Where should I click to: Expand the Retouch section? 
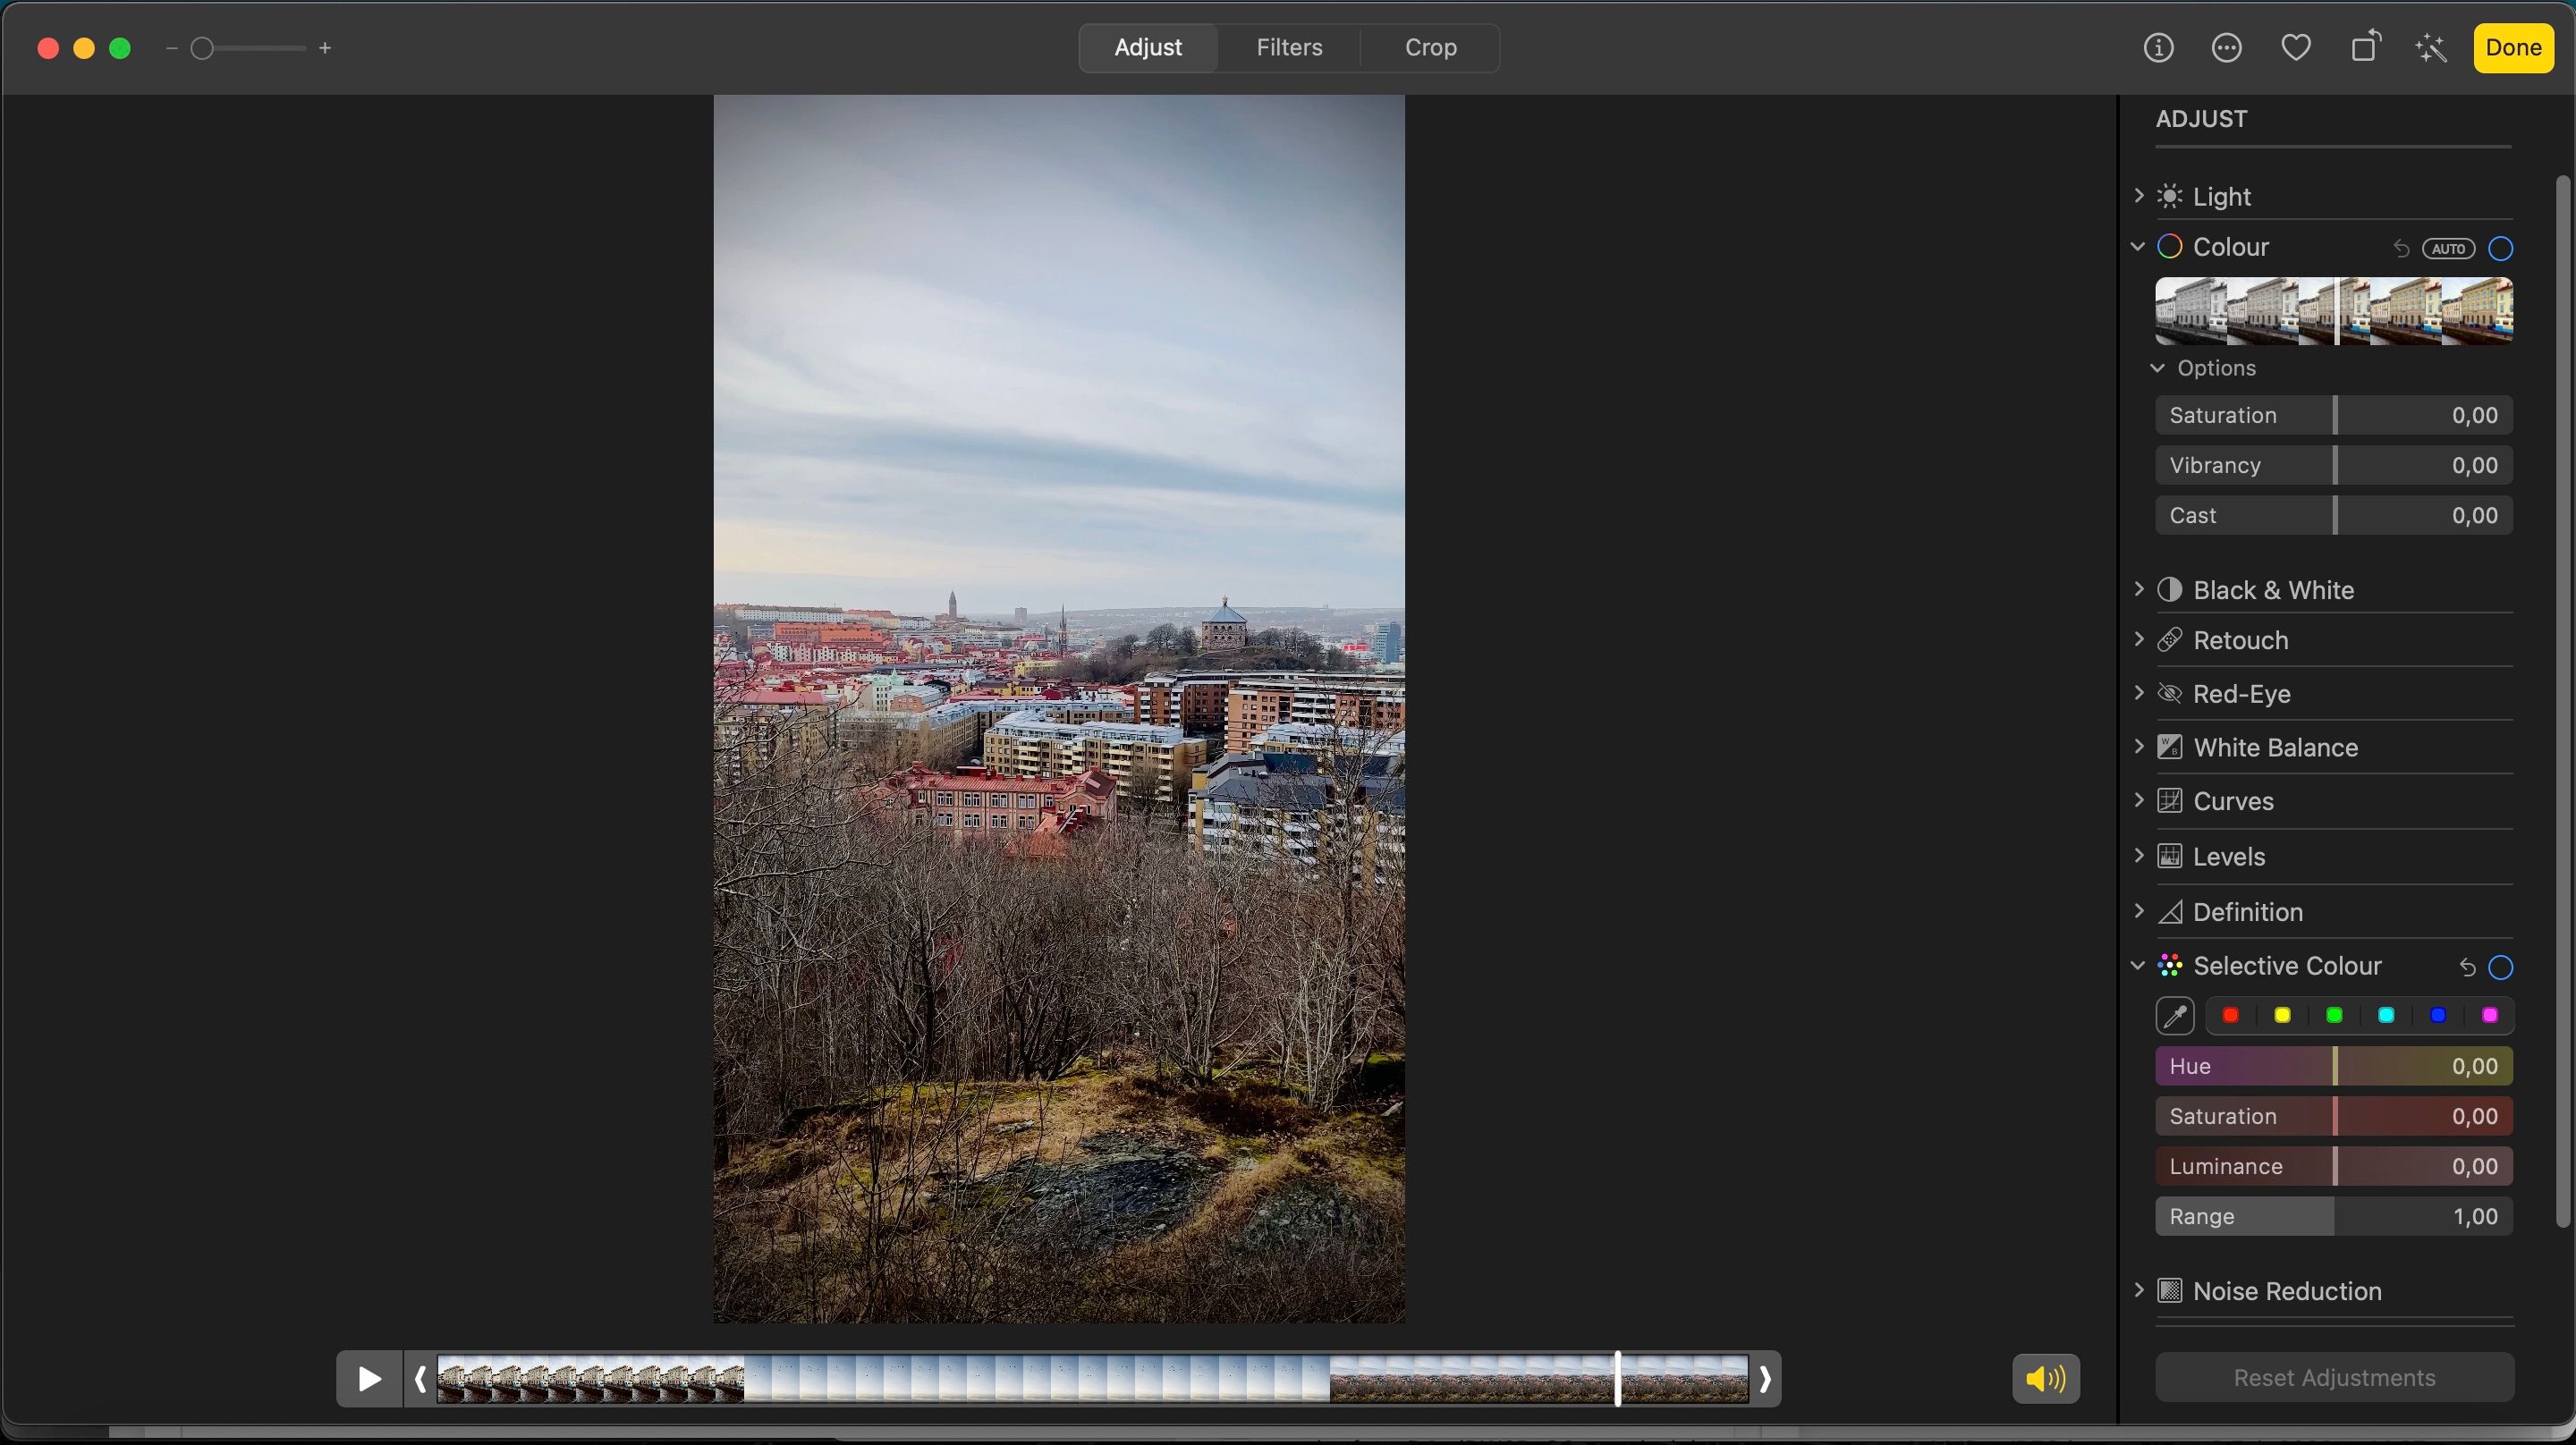2138,639
